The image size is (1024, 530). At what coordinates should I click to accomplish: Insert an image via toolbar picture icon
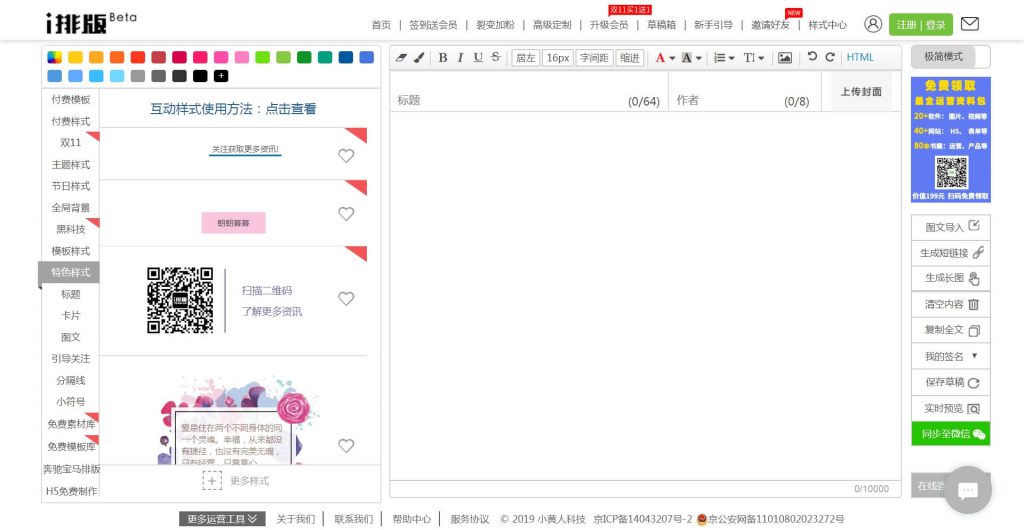point(785,58)
